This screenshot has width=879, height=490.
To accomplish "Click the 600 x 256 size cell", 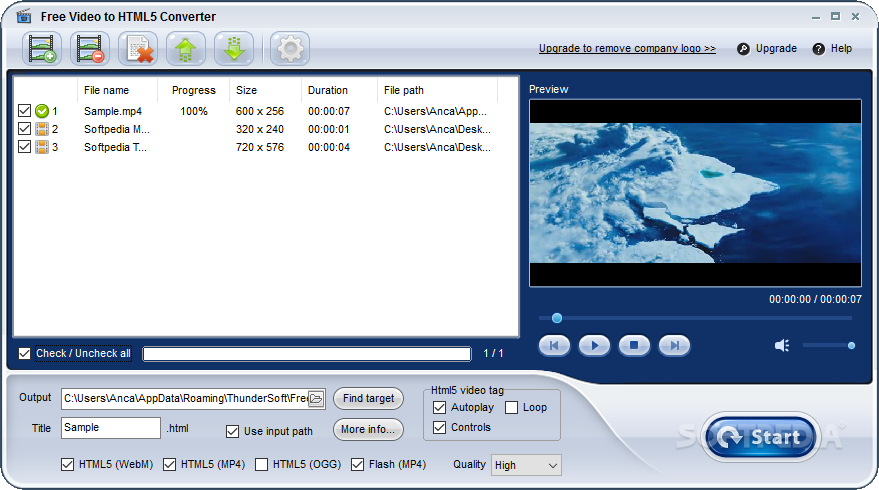I will [x=260, y=112].
